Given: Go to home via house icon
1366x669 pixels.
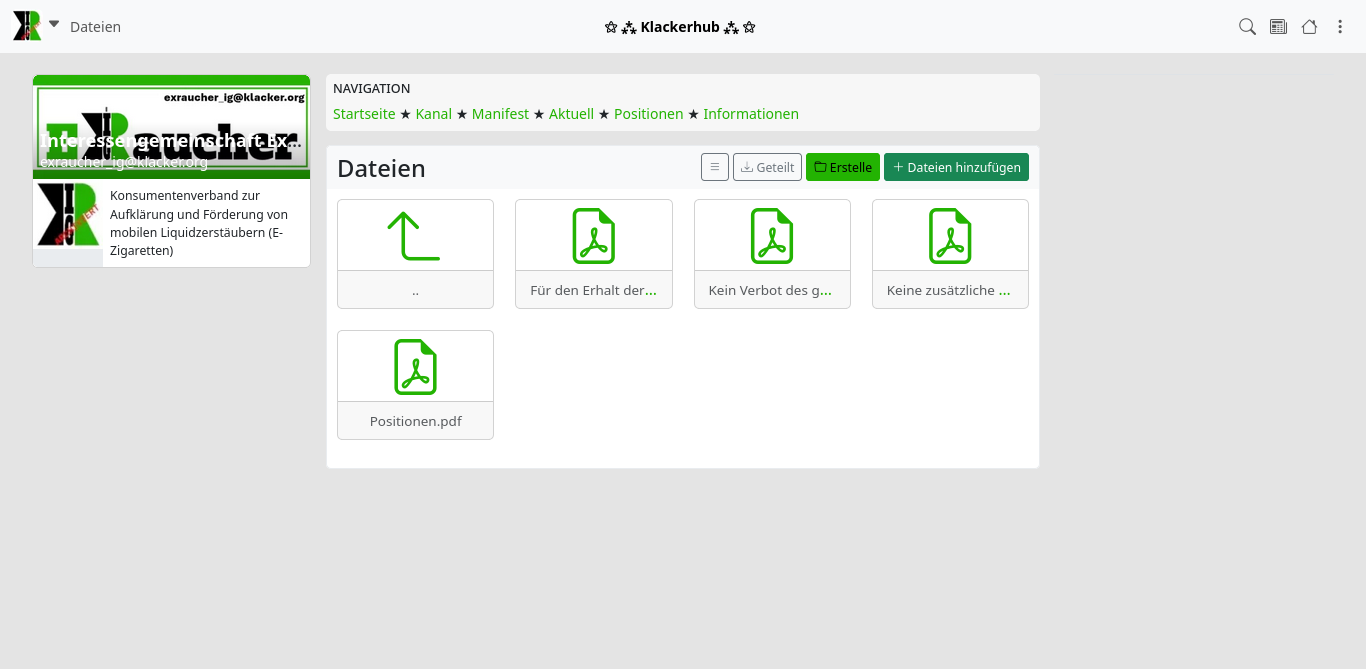Looking at the screenshot, I should pyautogui.click(x=1309, y=27).
